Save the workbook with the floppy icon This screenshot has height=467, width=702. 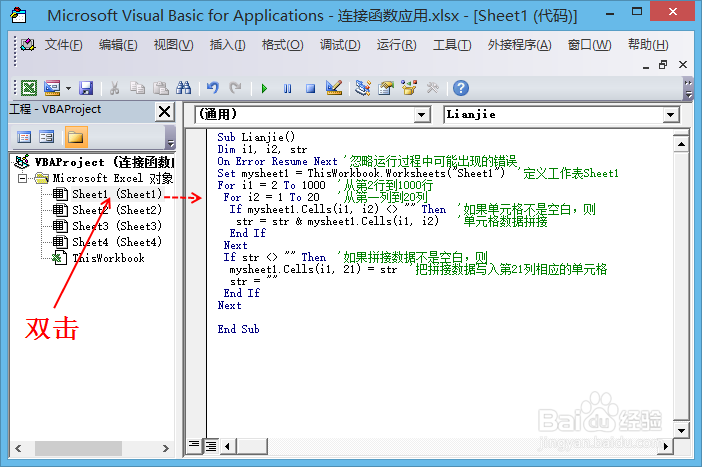click(x=86, y=88)
